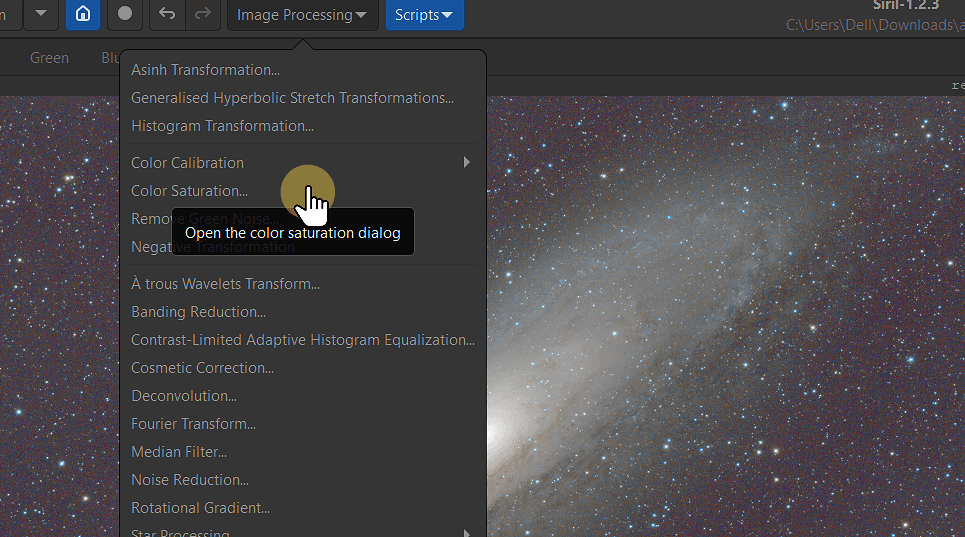Screen dimensions: 965x537
Task: Click the round record/livestack icon
Action: tap(125, 15)
